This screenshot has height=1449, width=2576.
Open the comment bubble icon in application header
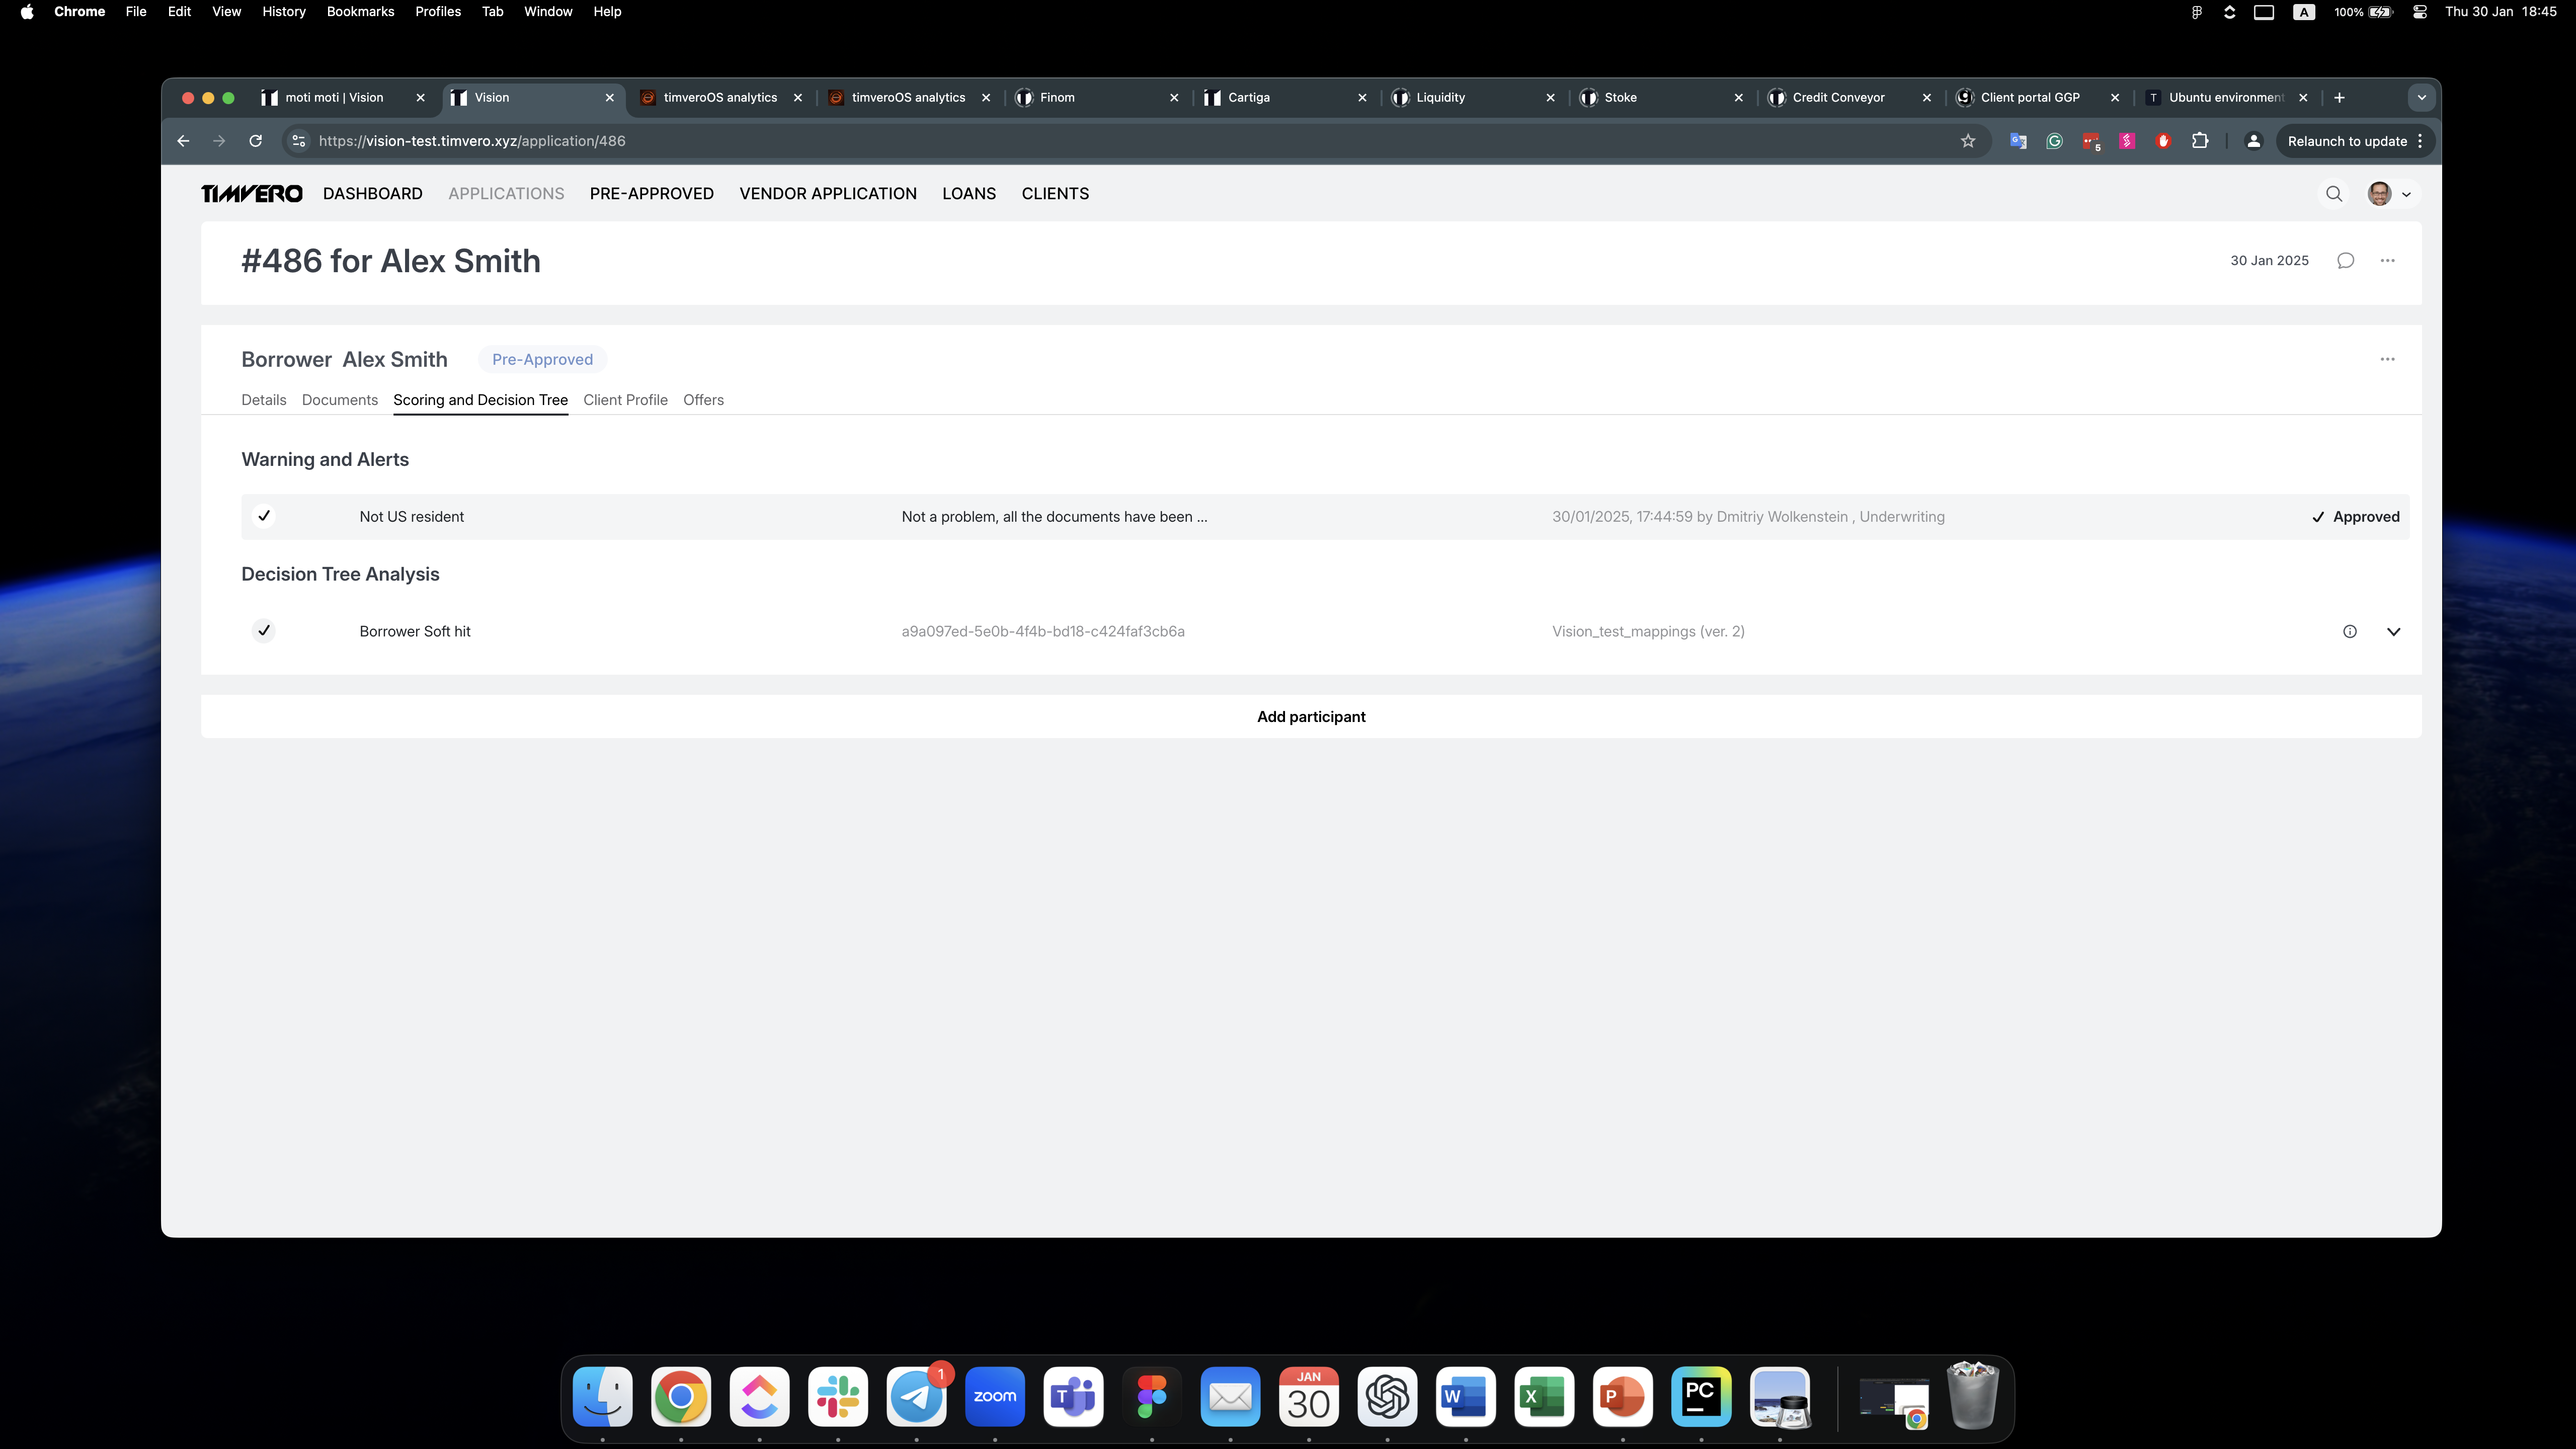[x=2345, y=261]
